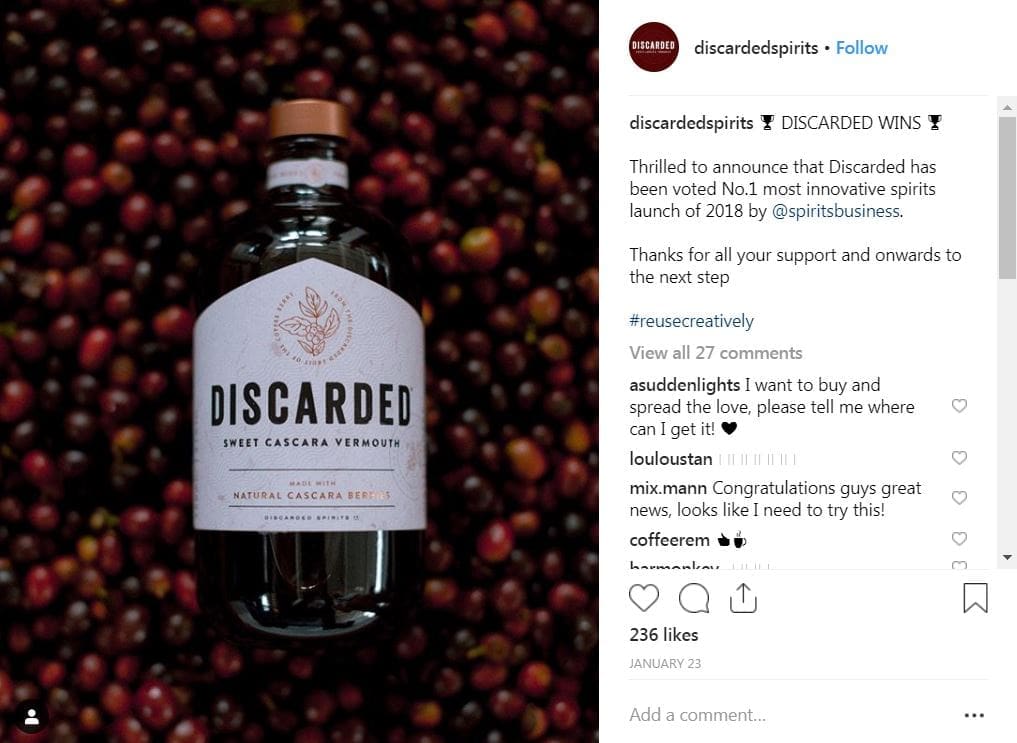Like the post with the heart icon
The height and width of the screenshot is (743, 1017).
point(643,598)
